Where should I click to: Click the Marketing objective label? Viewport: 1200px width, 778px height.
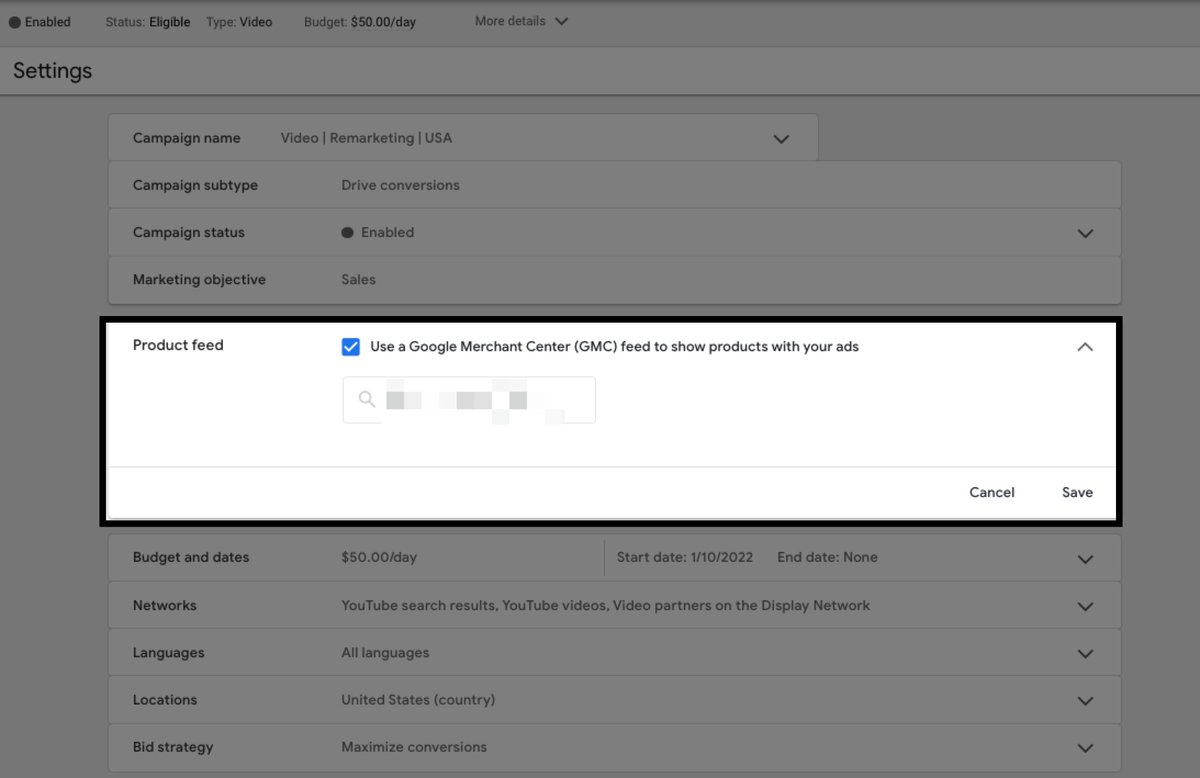pyautogui.click(x=199, y=279)
